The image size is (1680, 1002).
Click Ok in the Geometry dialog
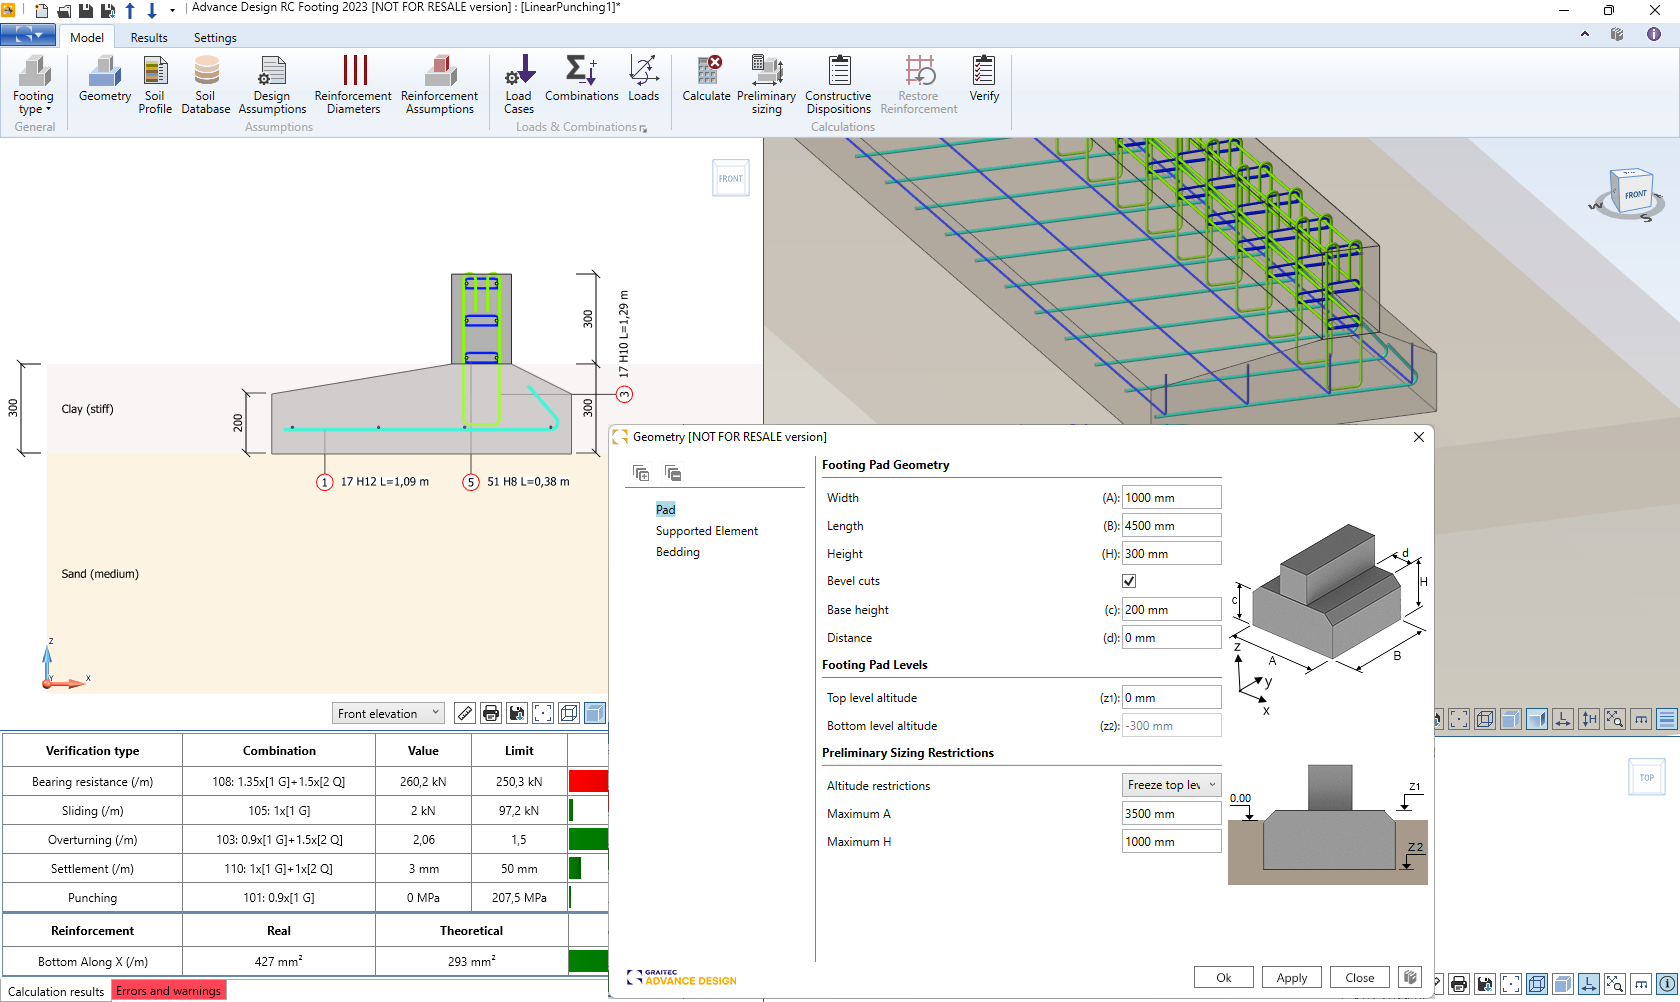(1224, 977)
